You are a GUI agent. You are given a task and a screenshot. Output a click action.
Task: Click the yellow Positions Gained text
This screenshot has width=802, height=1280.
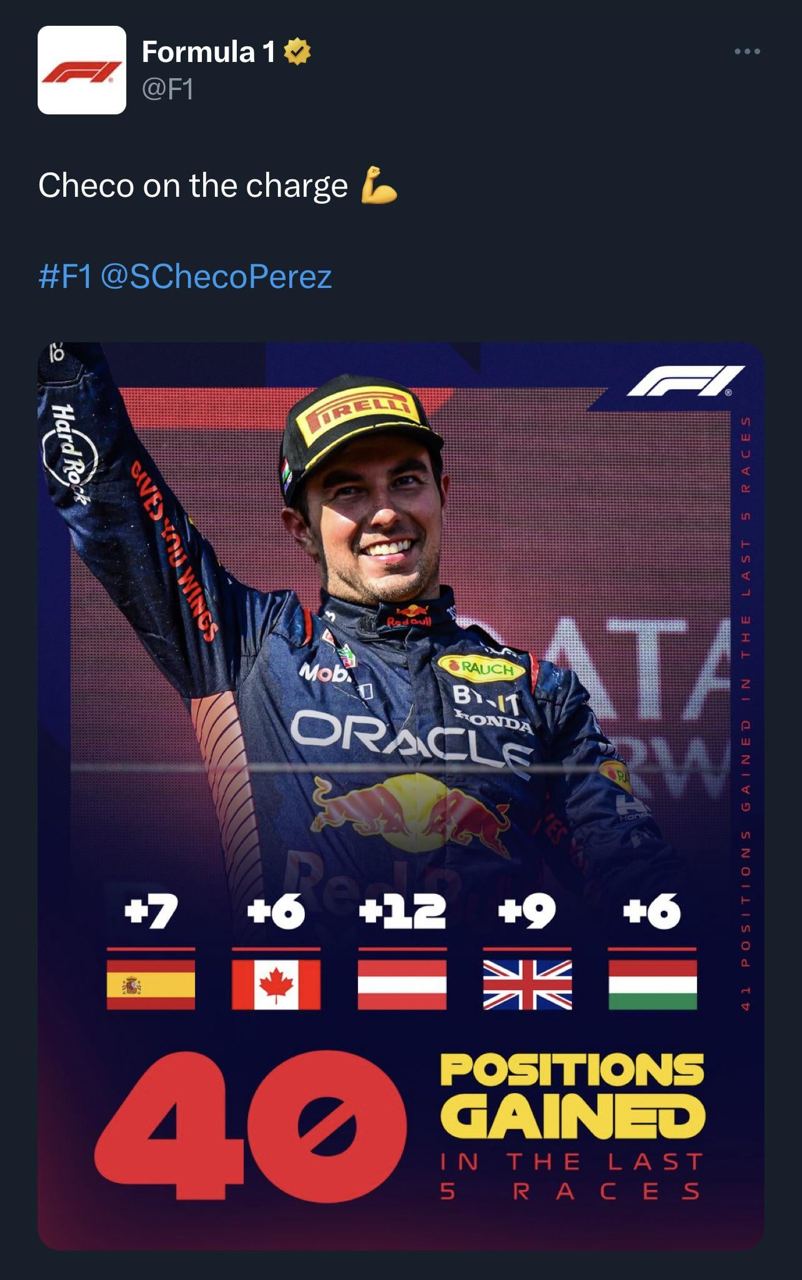click(572, 1094)
